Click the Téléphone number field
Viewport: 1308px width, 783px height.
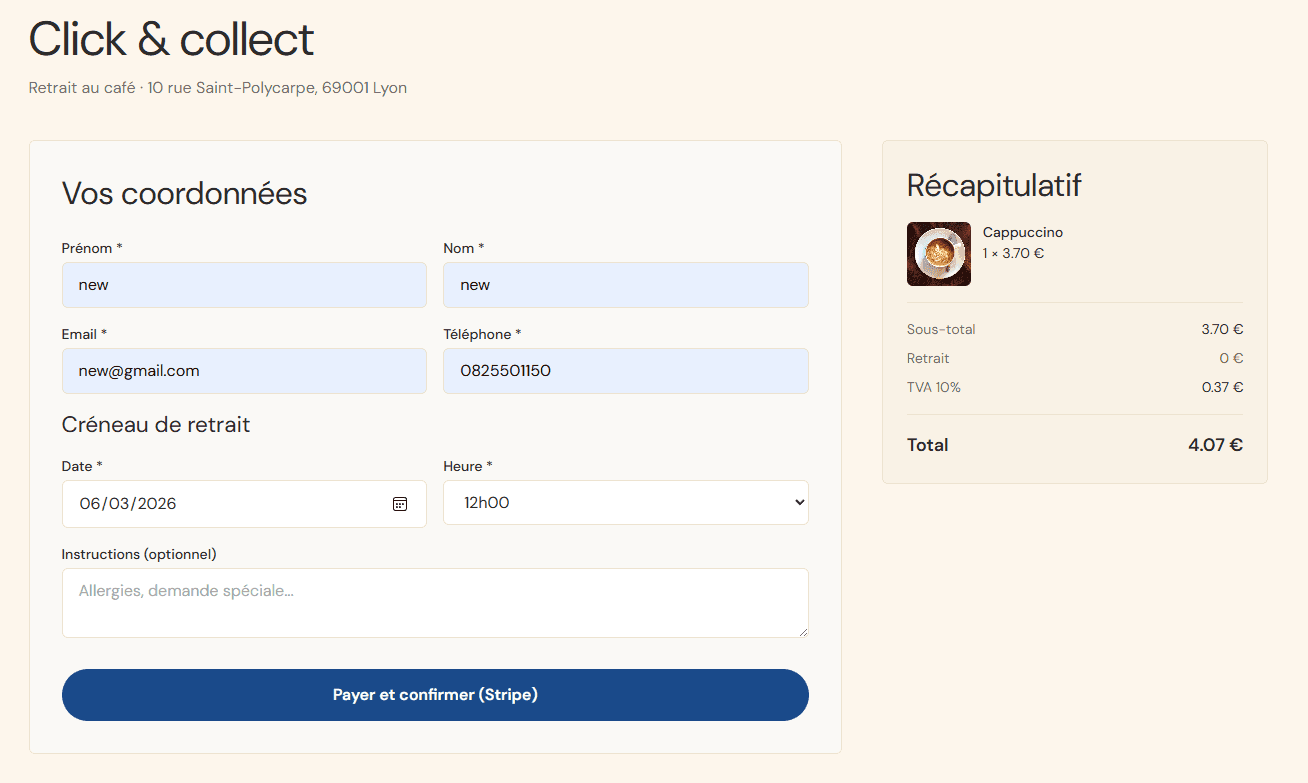tap(625, 371)
